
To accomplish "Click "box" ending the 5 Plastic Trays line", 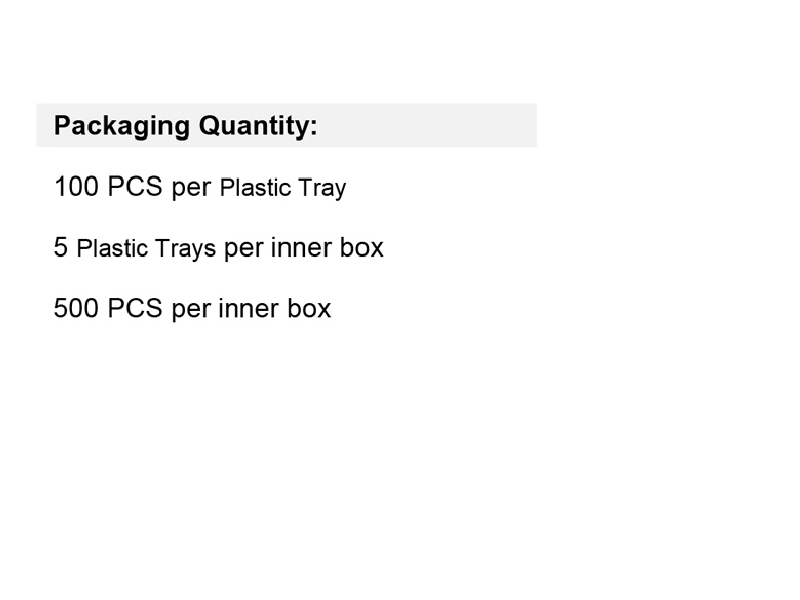I will 361,247.
